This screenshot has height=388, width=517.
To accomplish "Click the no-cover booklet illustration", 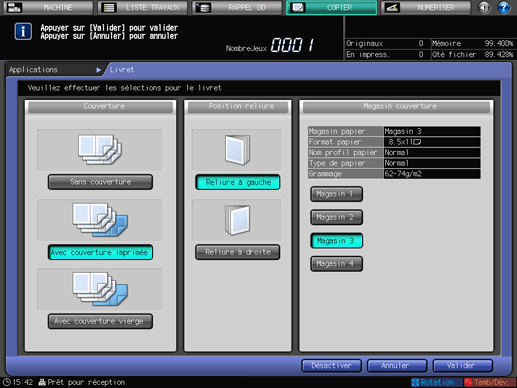I will 100,150.
